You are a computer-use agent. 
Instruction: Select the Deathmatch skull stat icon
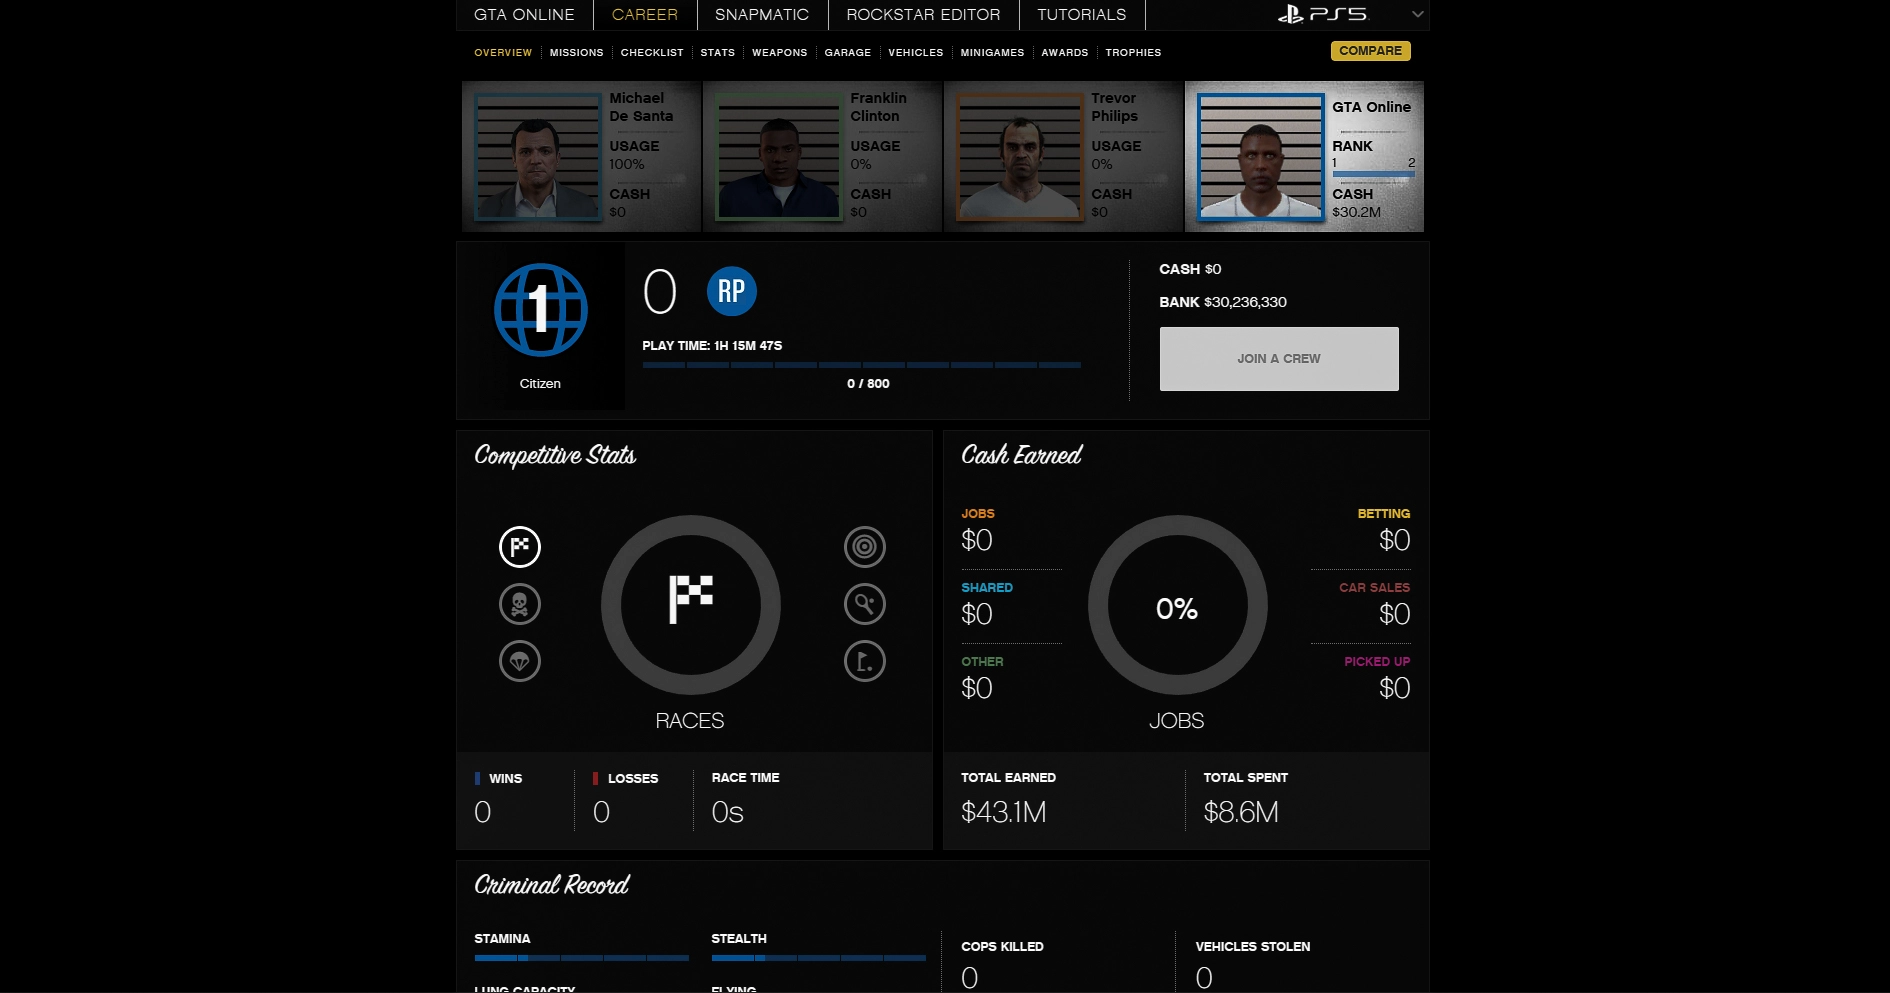520,604
